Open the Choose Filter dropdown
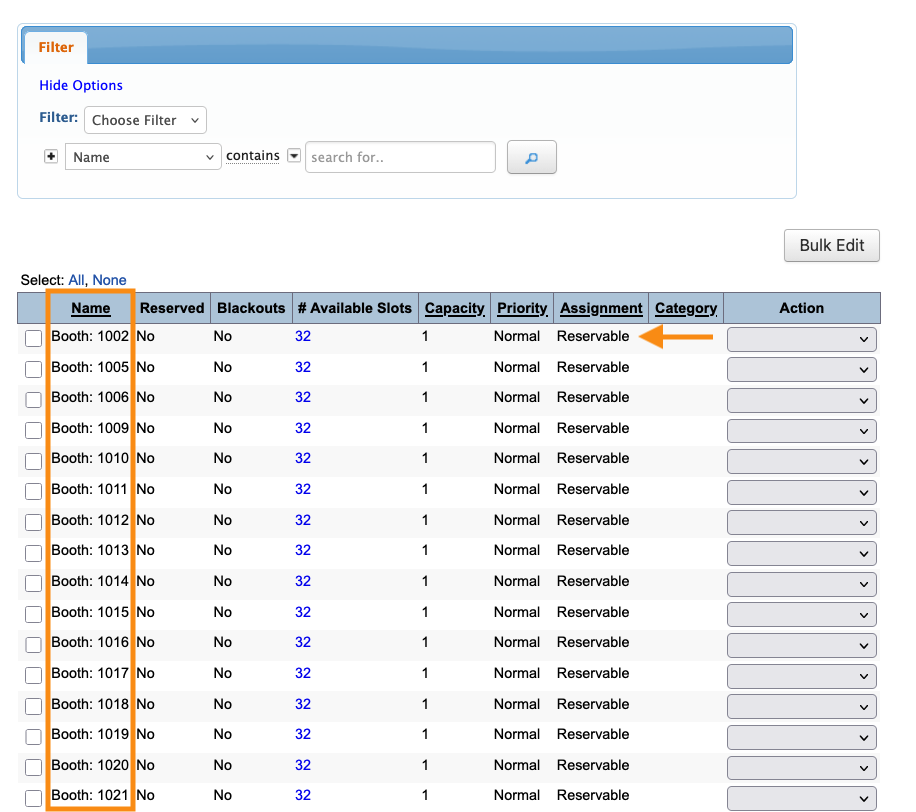Viewport: 916px width, 812px height. tap(145, 120)
